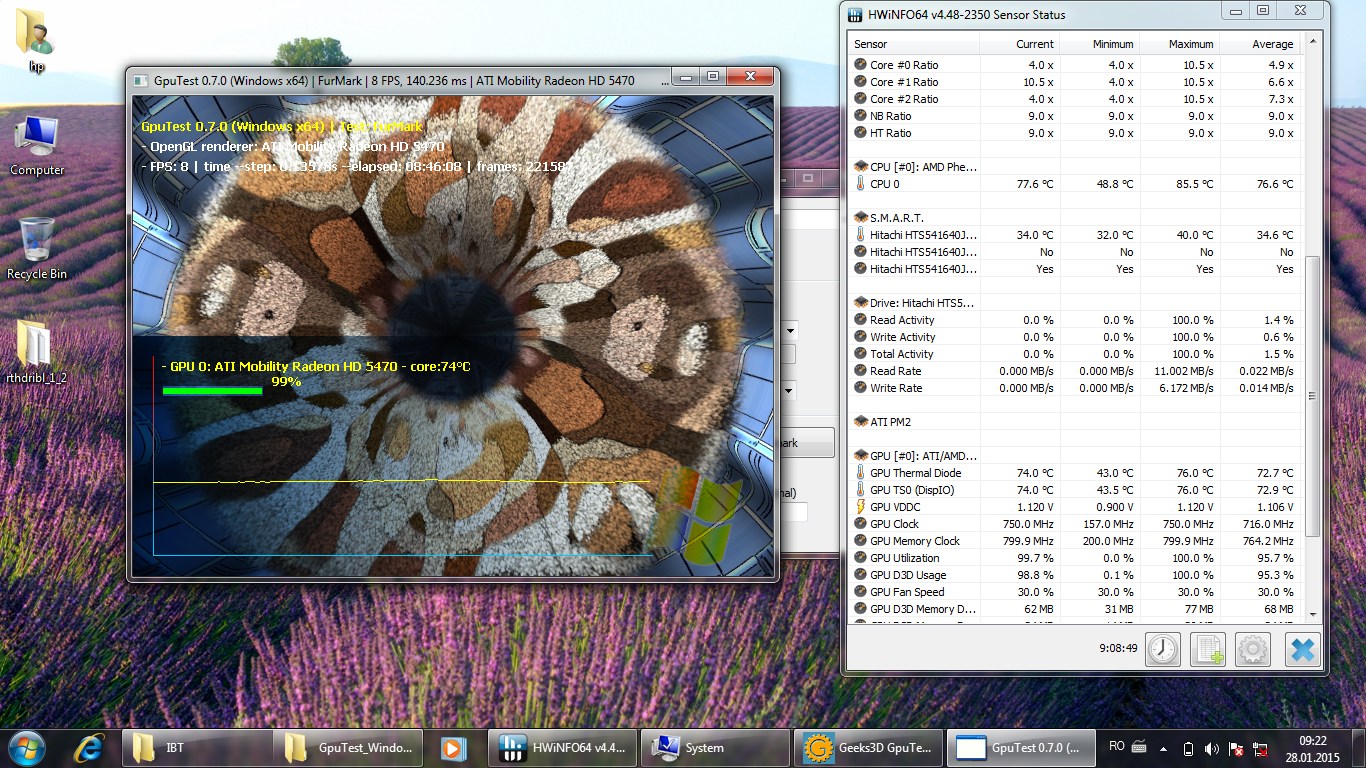Select the 'Write Rate' sensor row
The width and height of the screenshot is (1366, 768).
(1074, 388)
